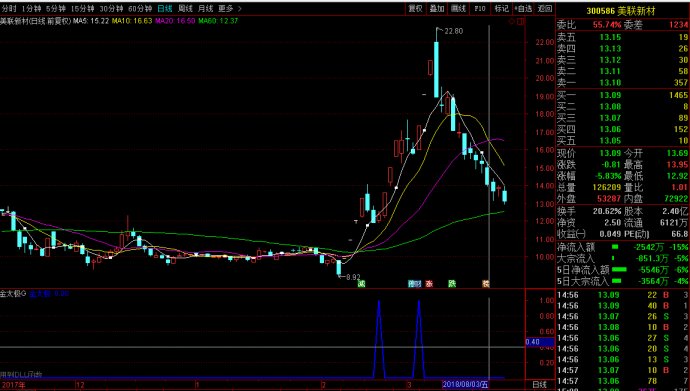Viewport: 690px width, 391px height.
Task: Add the stock to 自选 watchlist
Action: [523, 8]
